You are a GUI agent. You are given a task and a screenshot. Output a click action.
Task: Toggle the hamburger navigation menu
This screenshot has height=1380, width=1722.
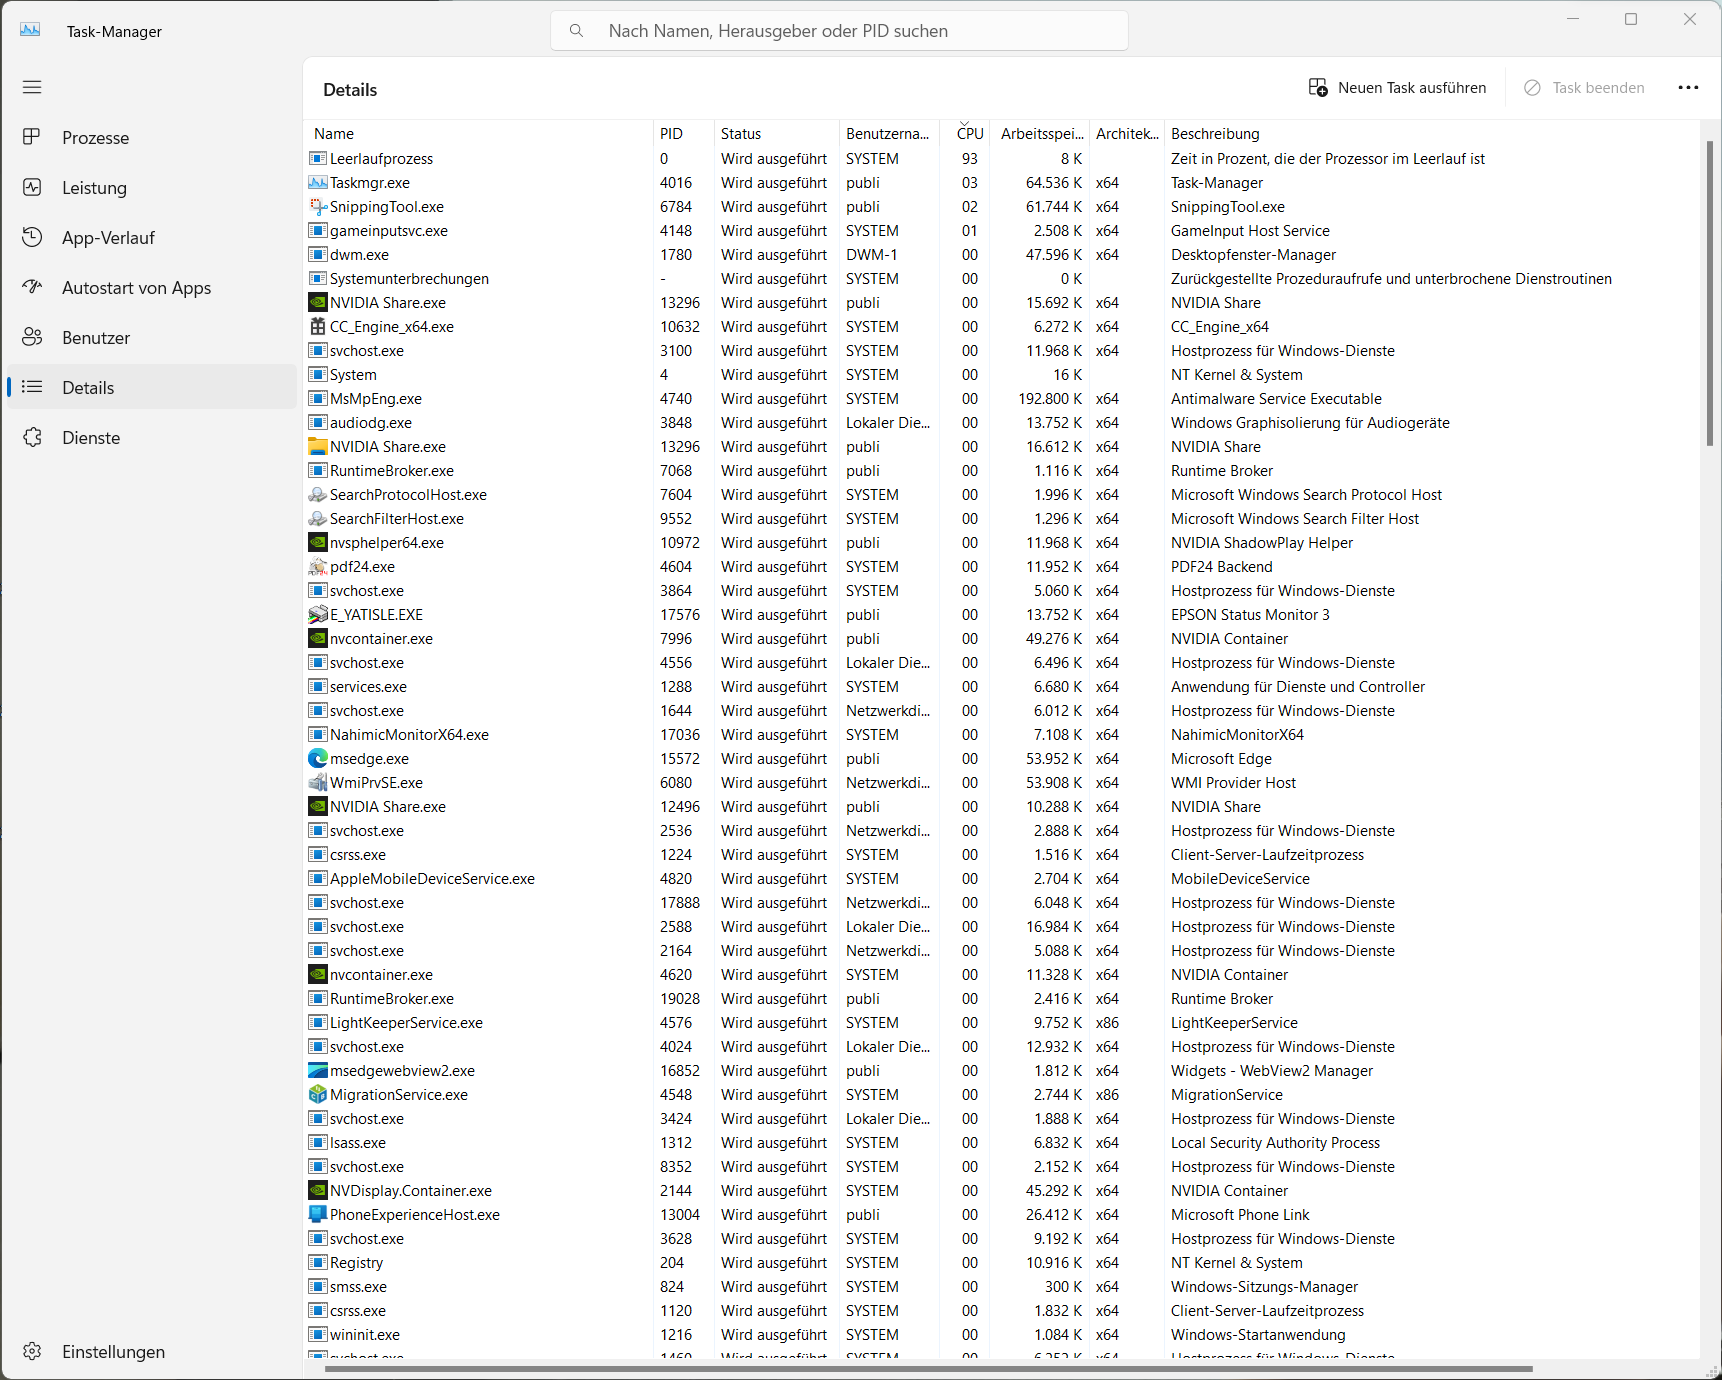(x=32, y=87)
